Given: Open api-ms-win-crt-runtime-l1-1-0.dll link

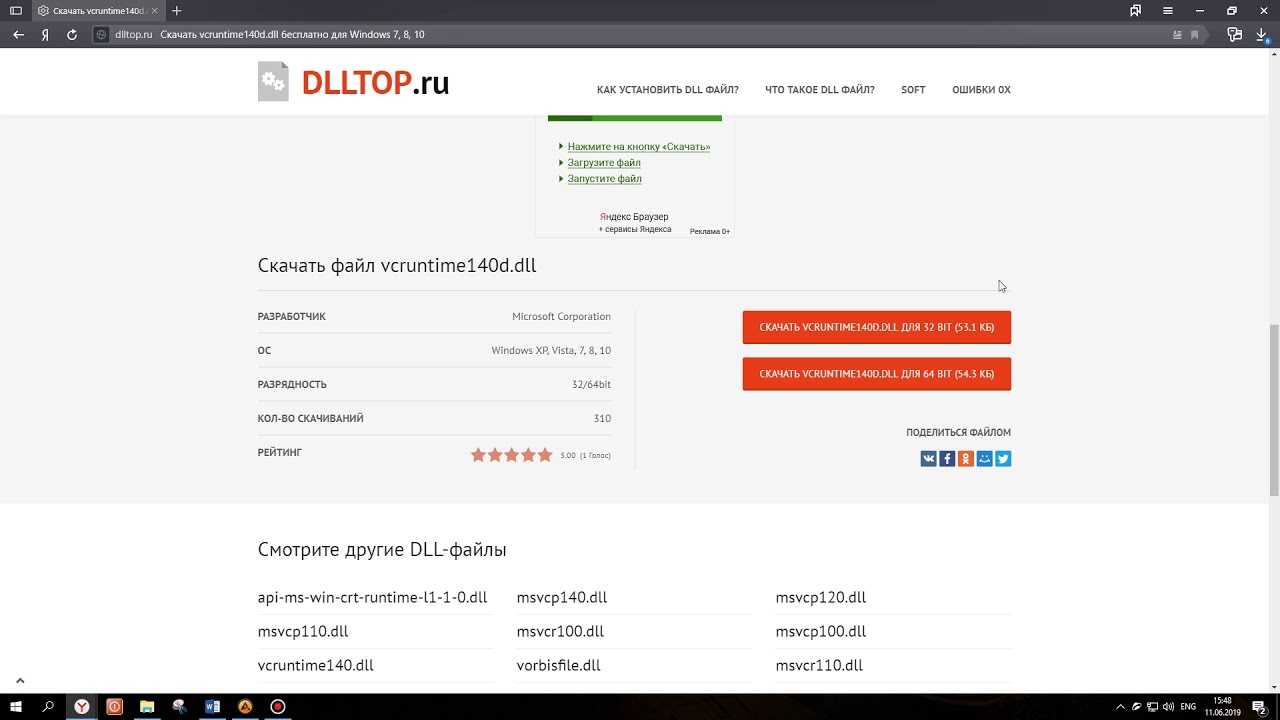Looking at the screenshot, I should (x=372, y=598).
